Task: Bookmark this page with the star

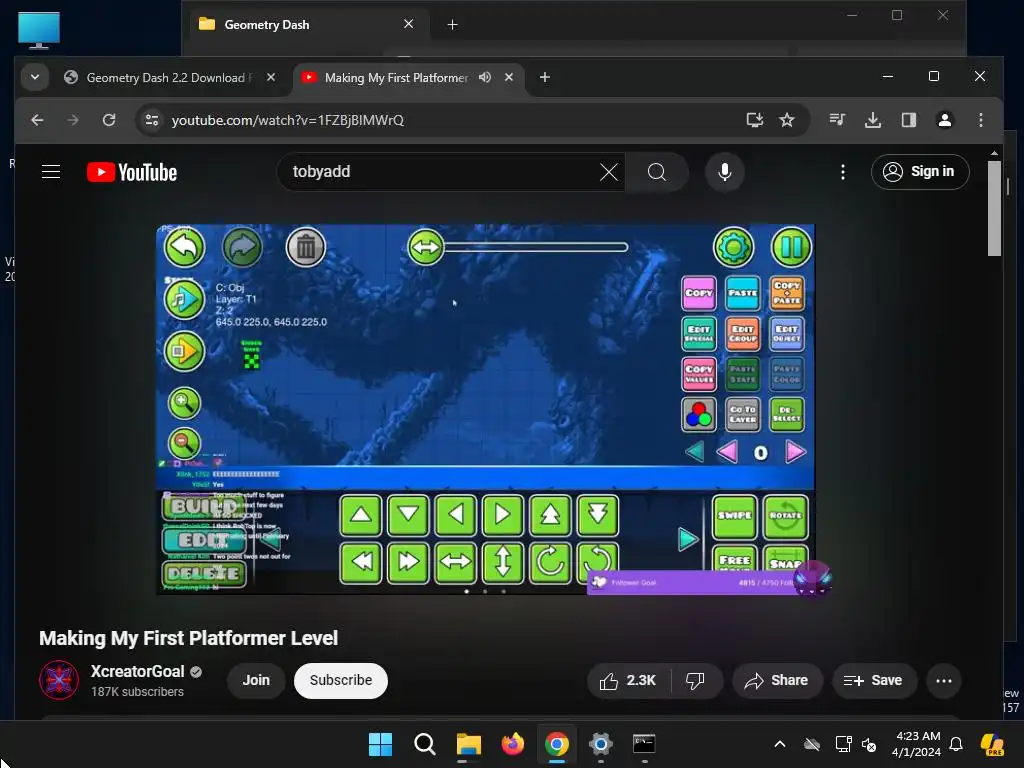Action: pyautogui.click(x=787, y=120)
